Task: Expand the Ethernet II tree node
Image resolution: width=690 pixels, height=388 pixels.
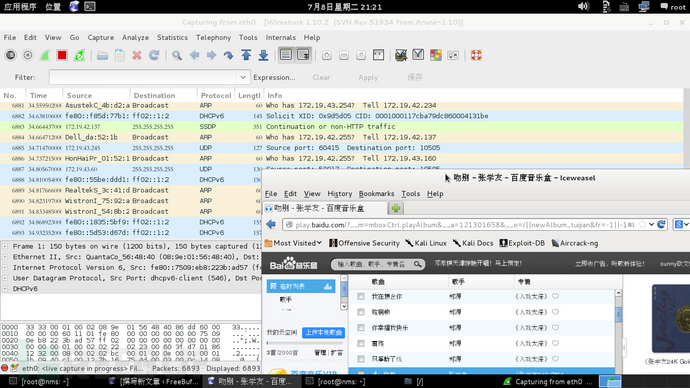Action: click(5, 257)
